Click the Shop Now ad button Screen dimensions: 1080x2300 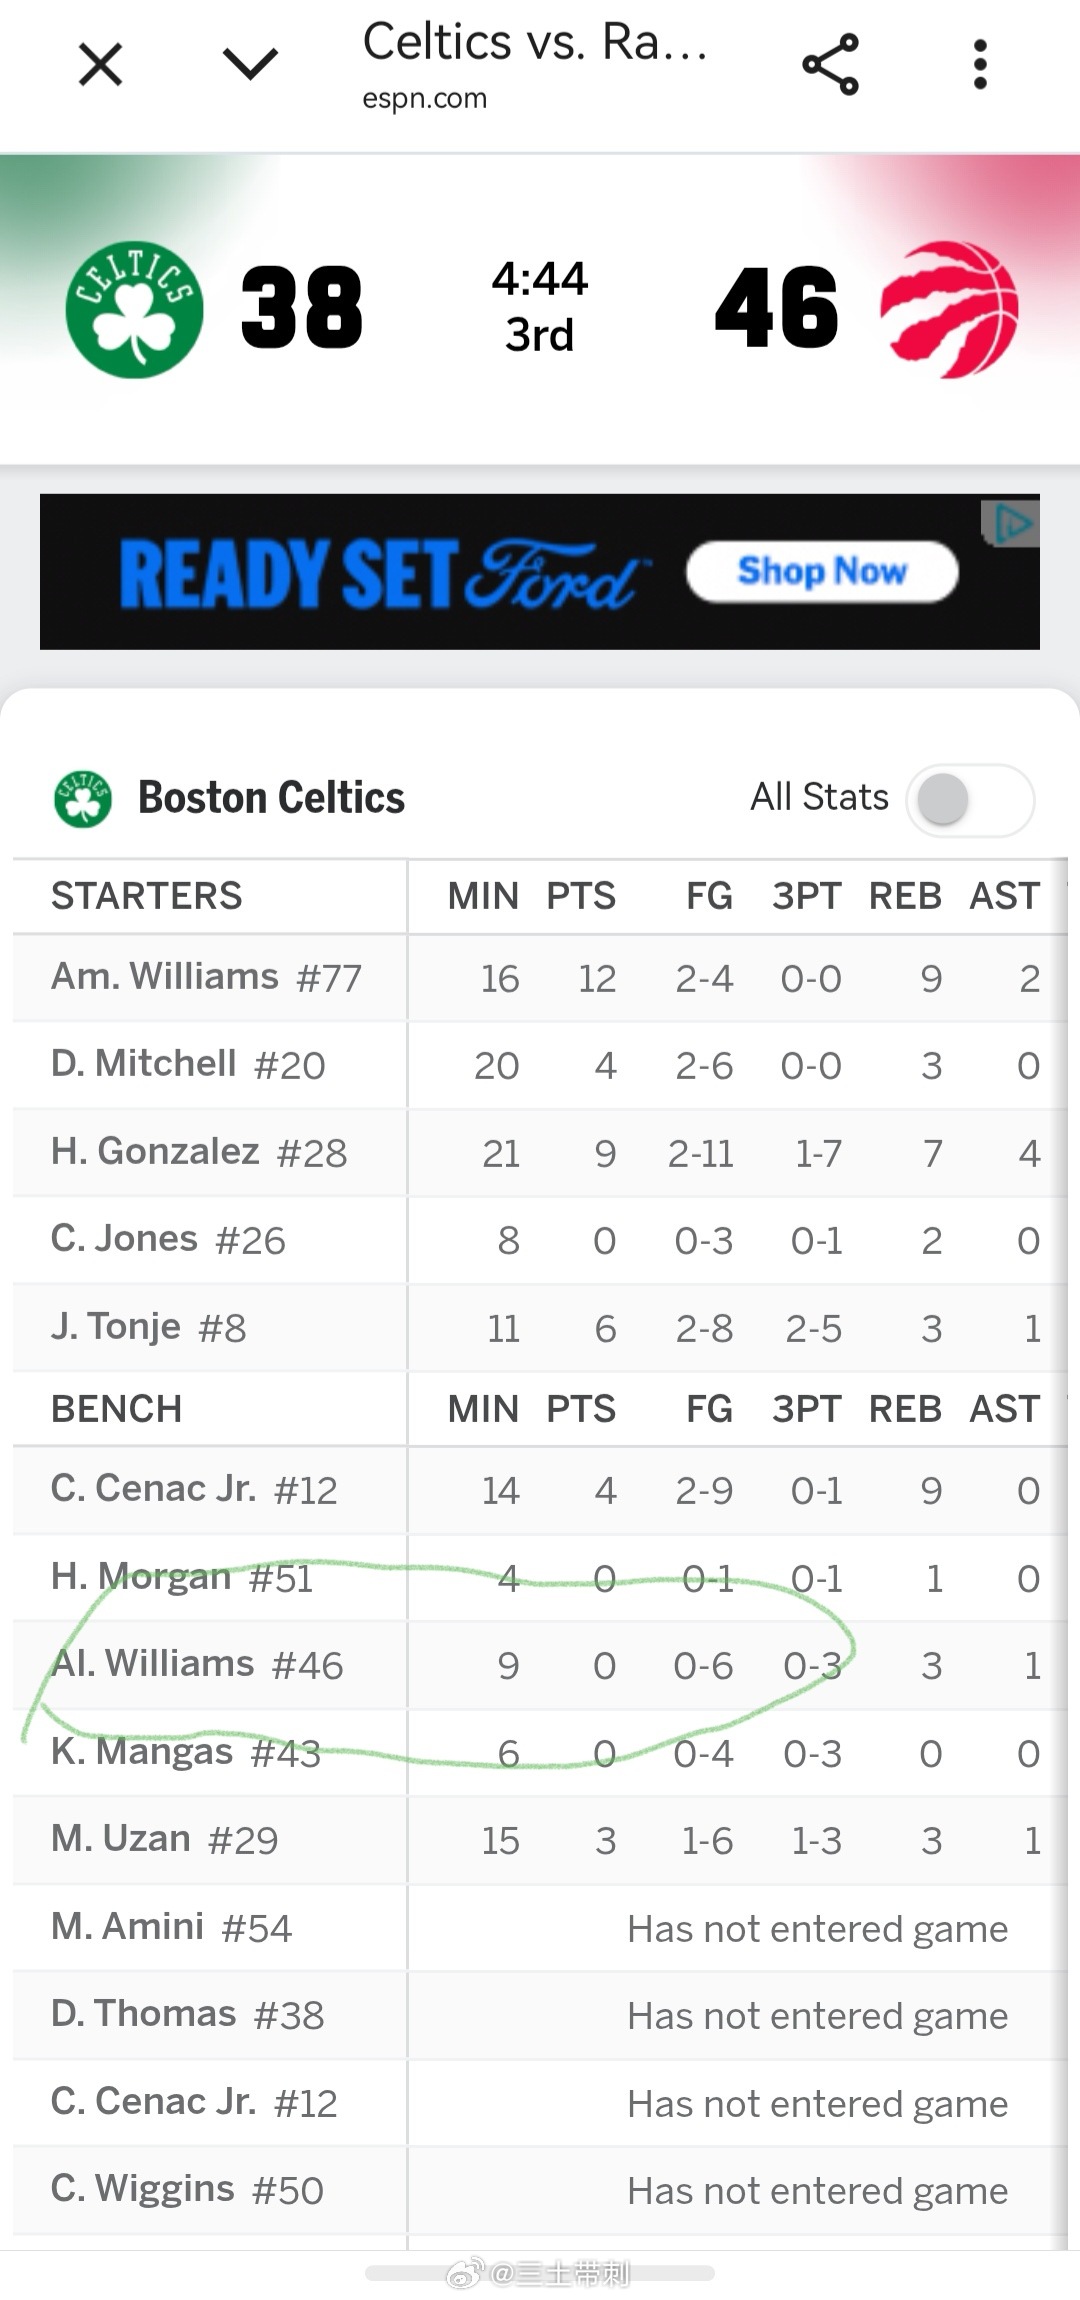tap(822, 572)
